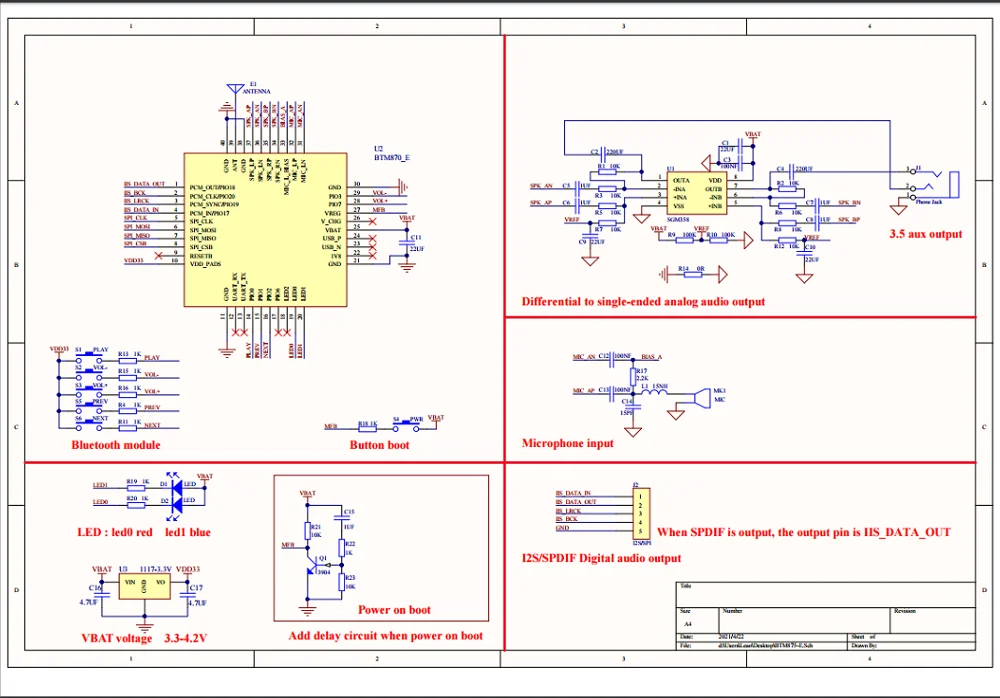The height and width of the screenshot is (698, 1000).
Task: Select the VDD33 net label at pin 10
Action: (x=133, y=260)
